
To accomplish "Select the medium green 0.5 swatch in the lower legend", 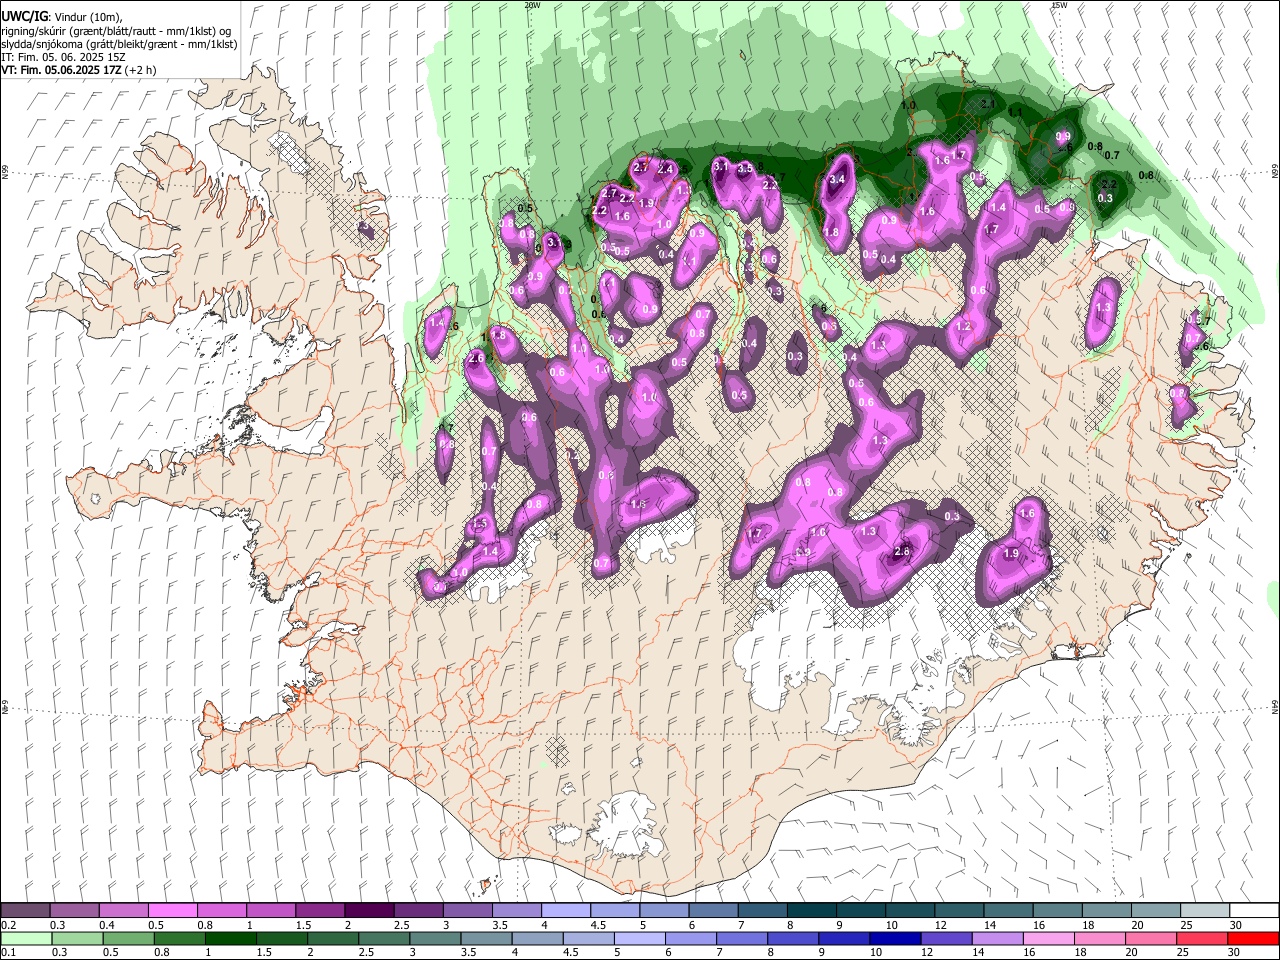I will click(x=127, y=938).
